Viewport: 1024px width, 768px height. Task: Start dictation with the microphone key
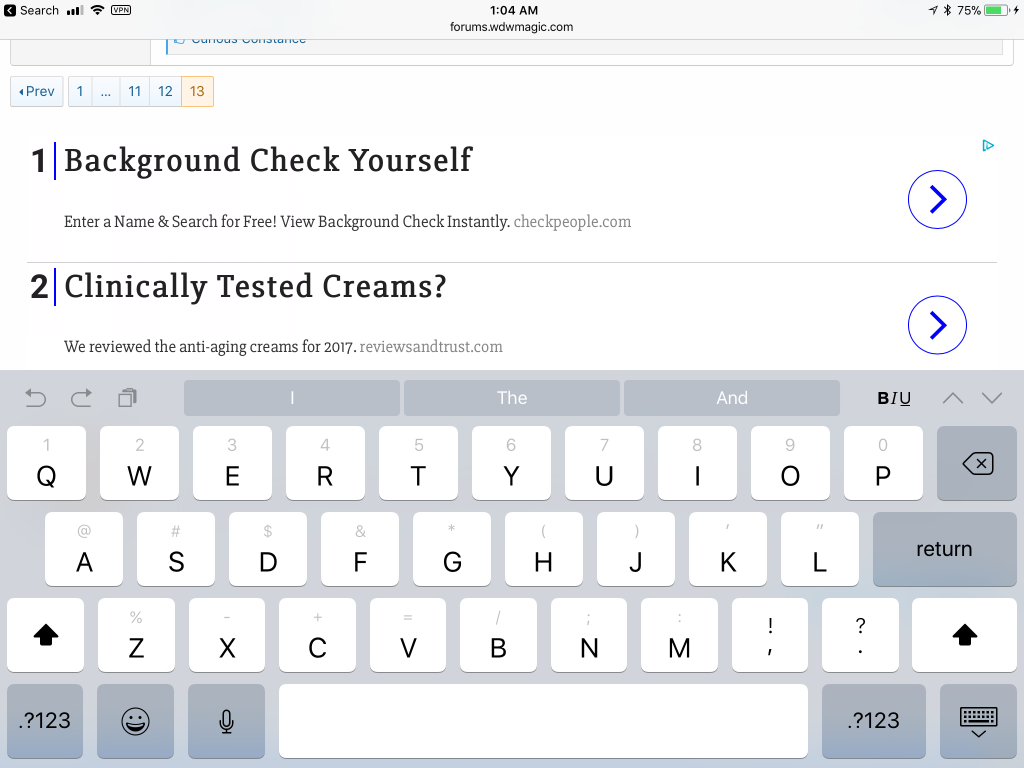[227, 721]
